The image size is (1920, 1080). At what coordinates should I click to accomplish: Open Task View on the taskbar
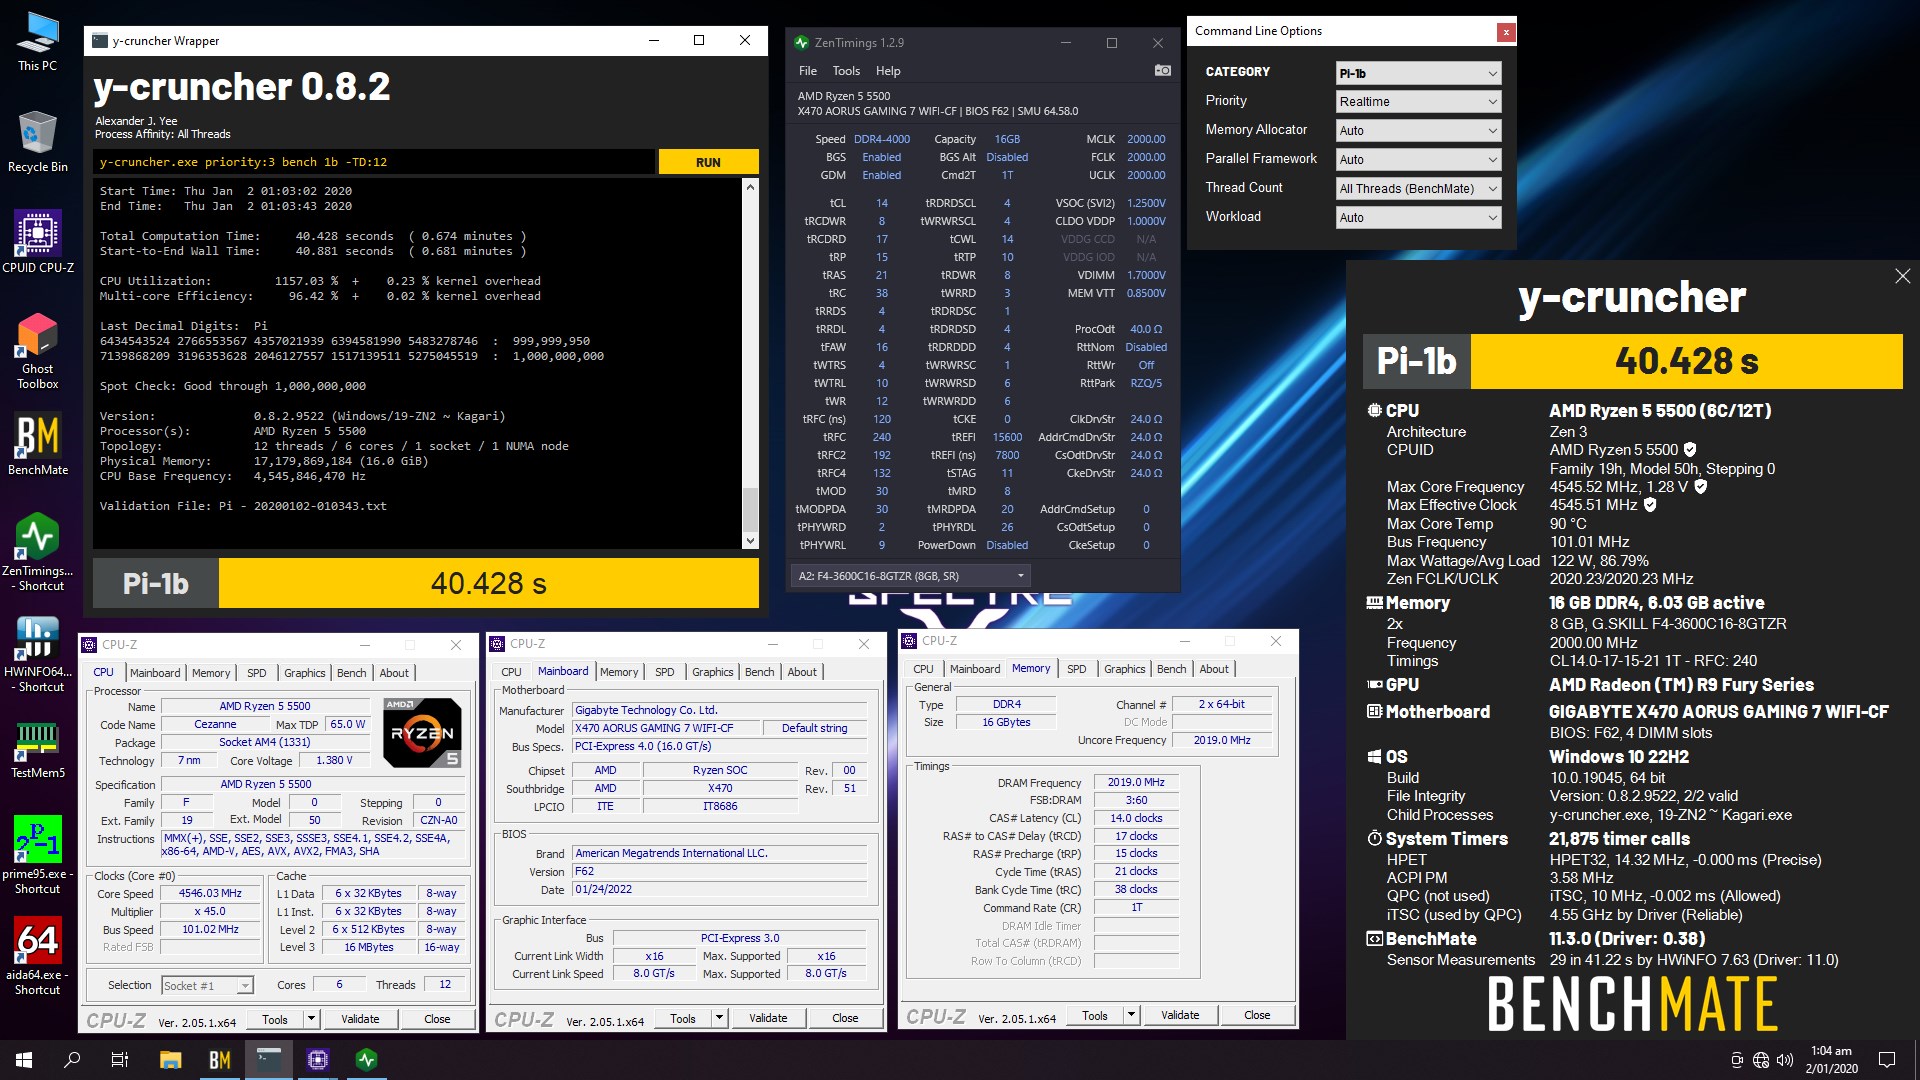pyautogui.click(x=120, y=1060)
